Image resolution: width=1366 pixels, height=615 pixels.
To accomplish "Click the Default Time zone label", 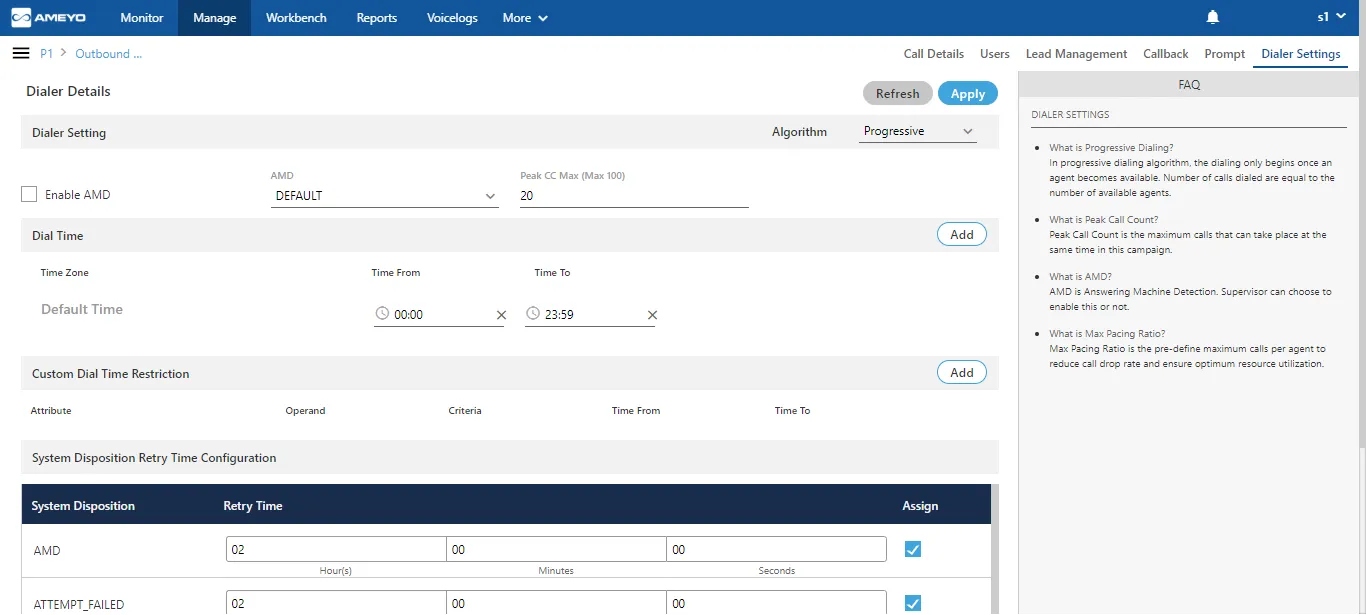I will tap(82, 309).
